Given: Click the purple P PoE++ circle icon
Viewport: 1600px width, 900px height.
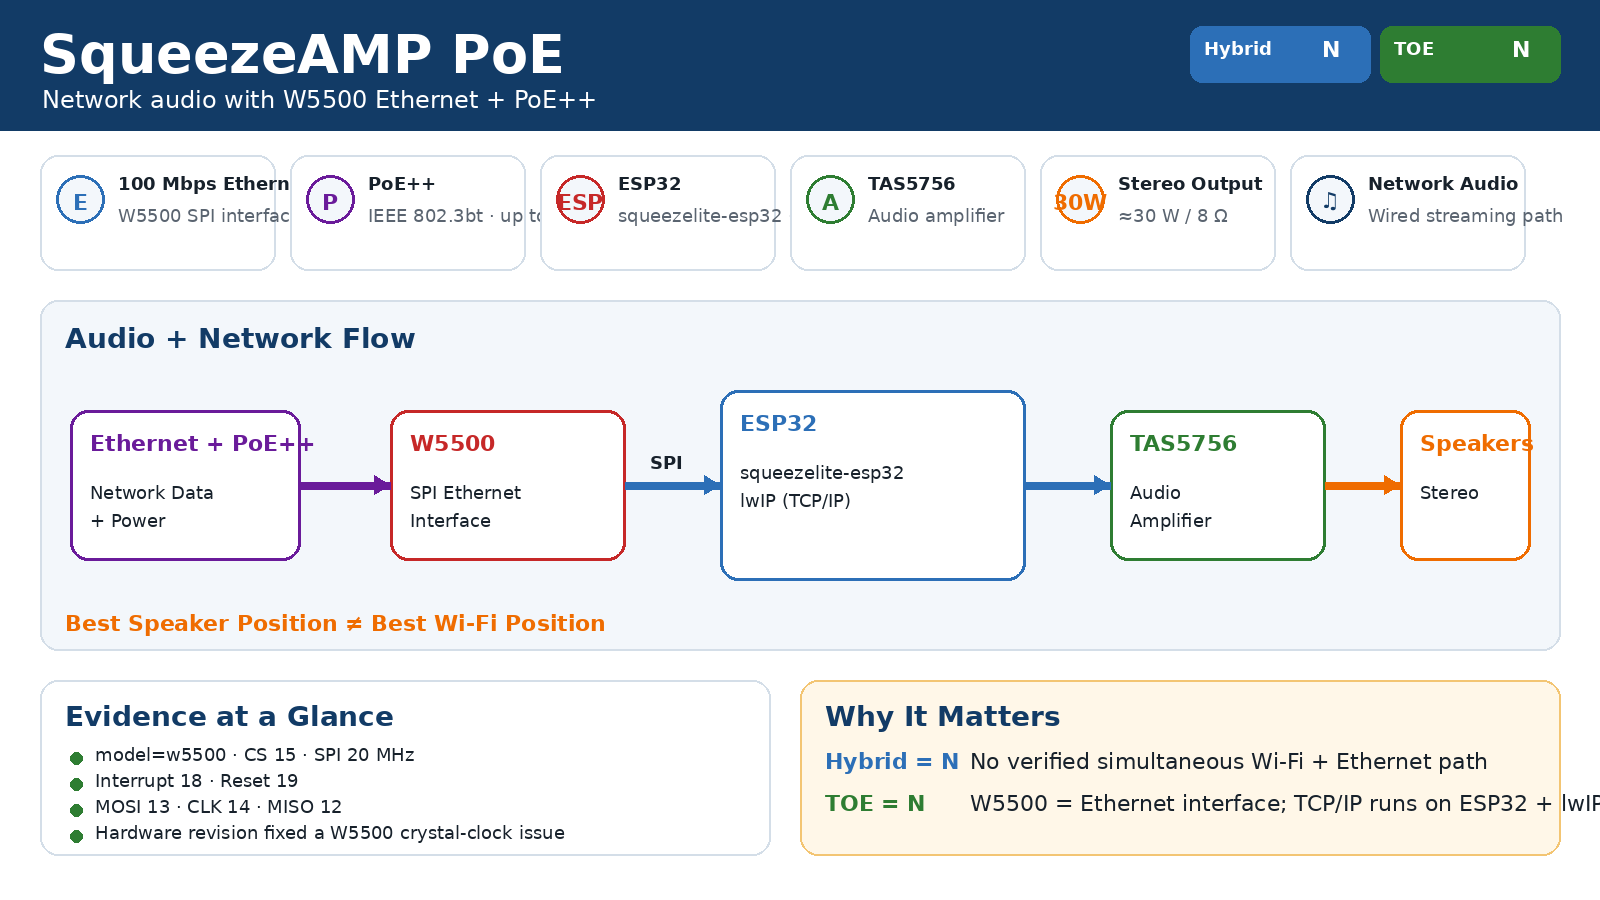Looking at the screenshot, I should (331, 200).
